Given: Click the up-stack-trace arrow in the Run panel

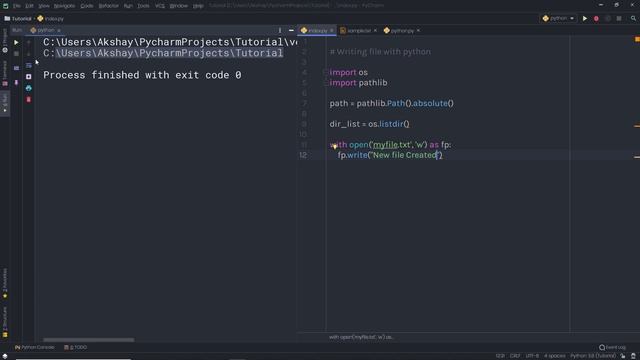Looking at the screenshot, I should [x=29, y=42].
